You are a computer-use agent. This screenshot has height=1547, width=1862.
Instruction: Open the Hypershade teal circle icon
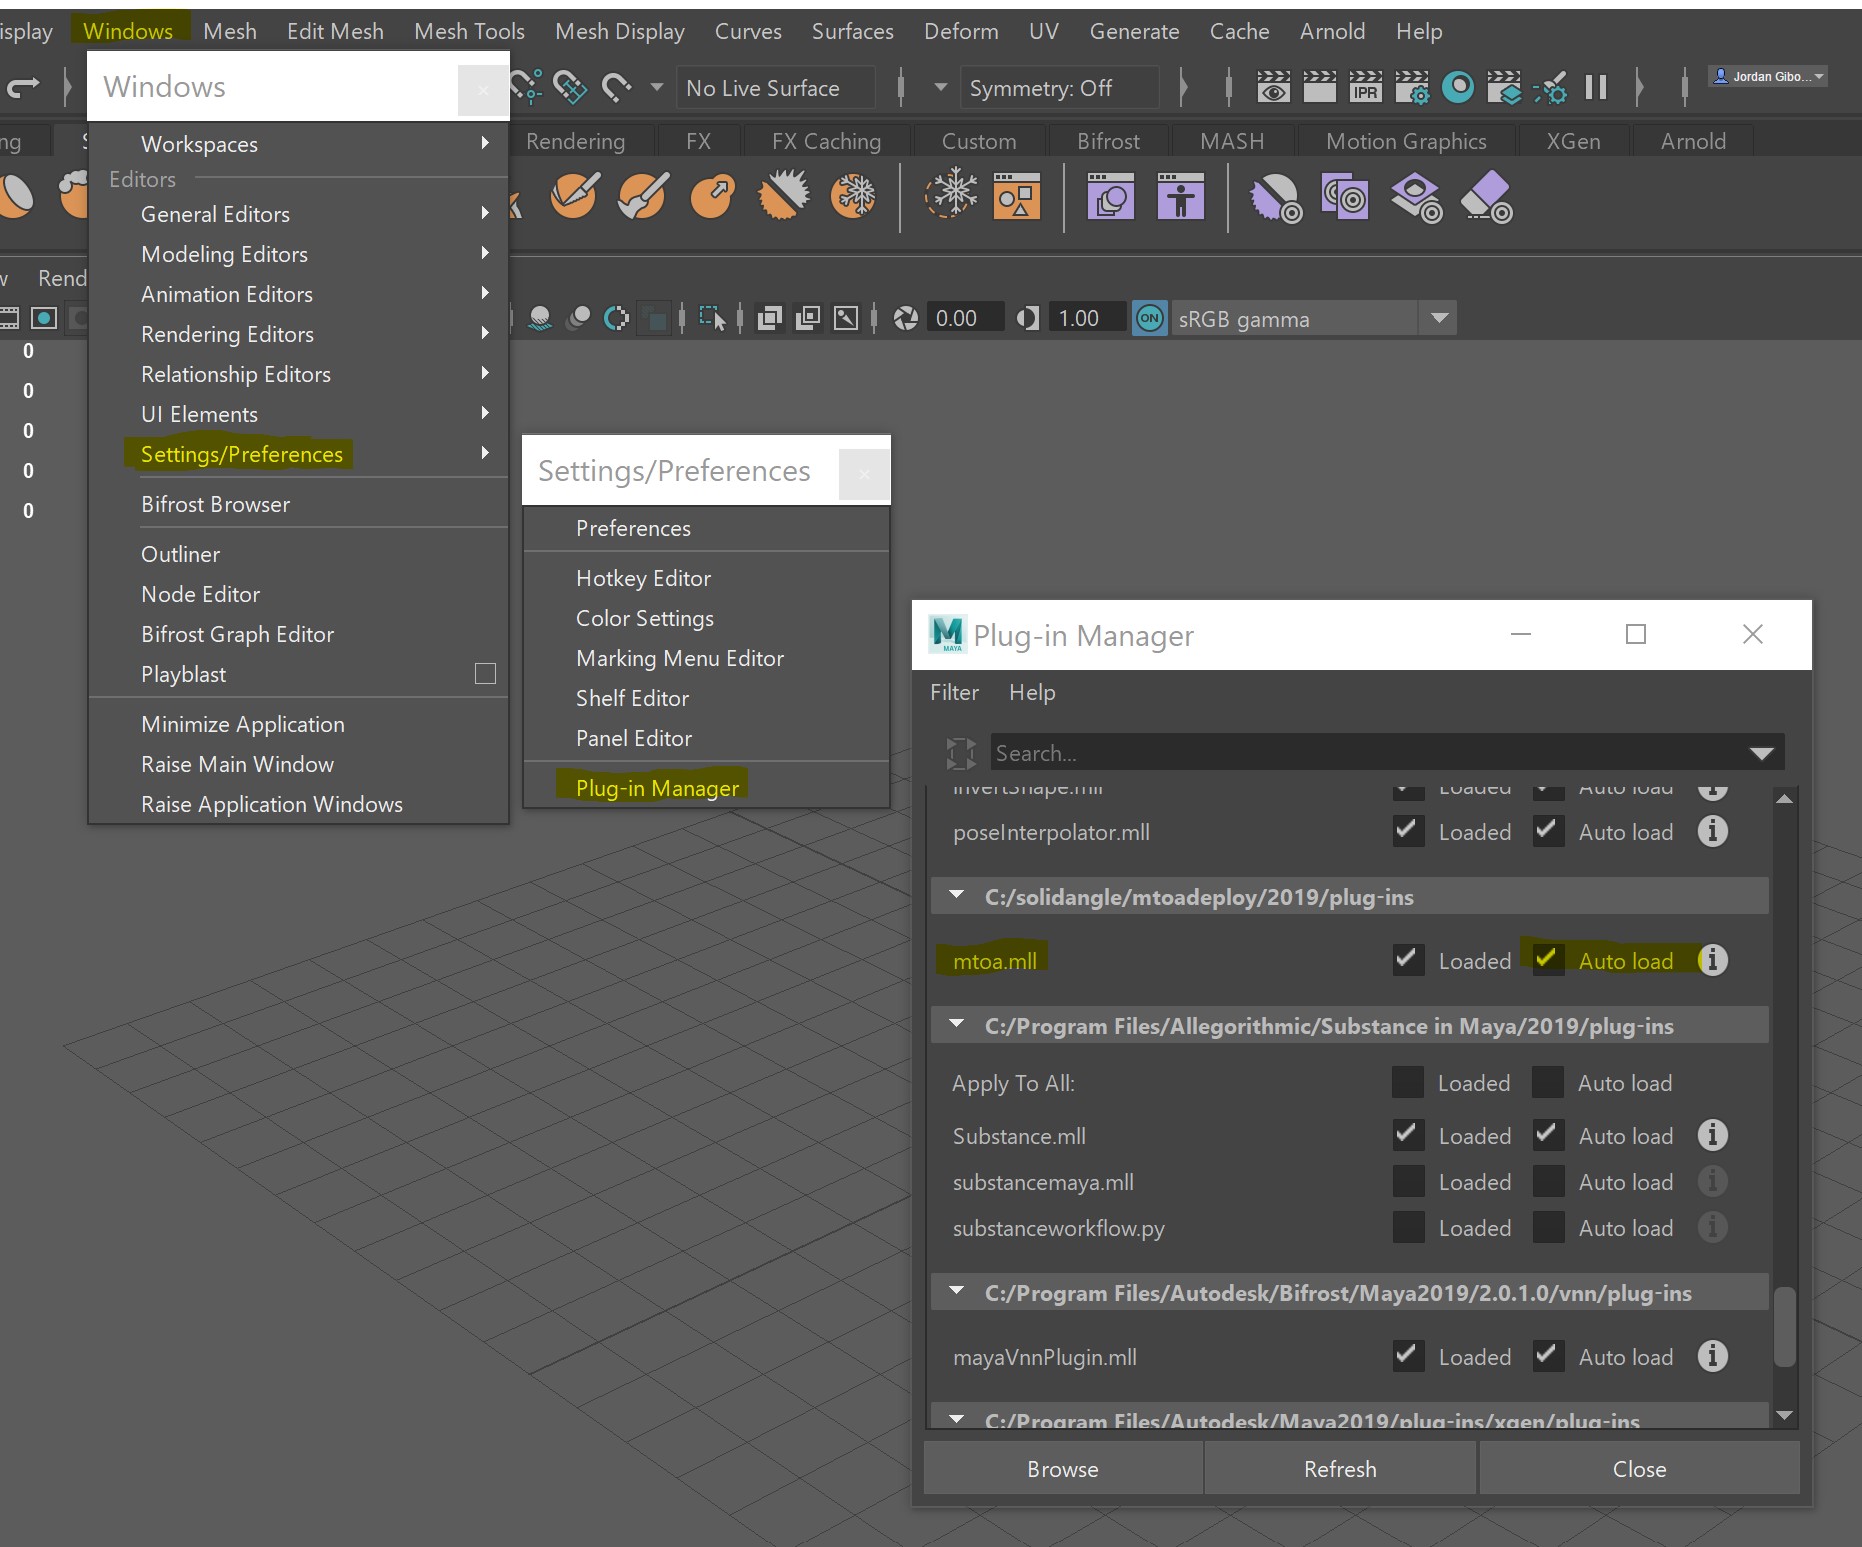(x=1458, y=88)
